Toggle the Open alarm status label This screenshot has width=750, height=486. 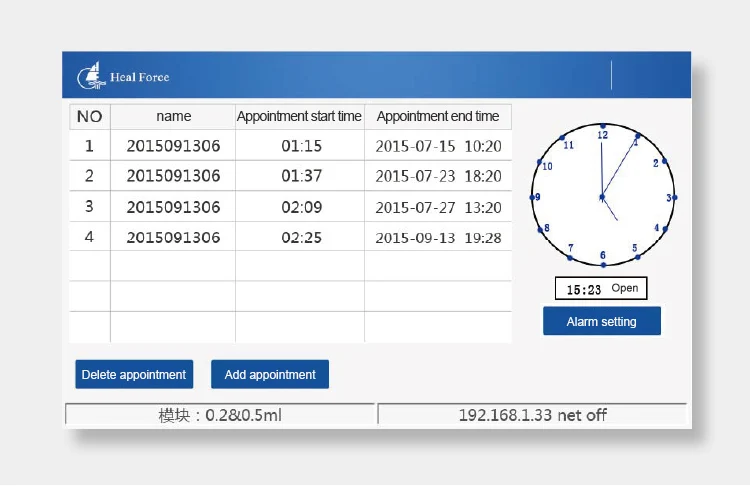pyautogui.click(x=625, y=289)
